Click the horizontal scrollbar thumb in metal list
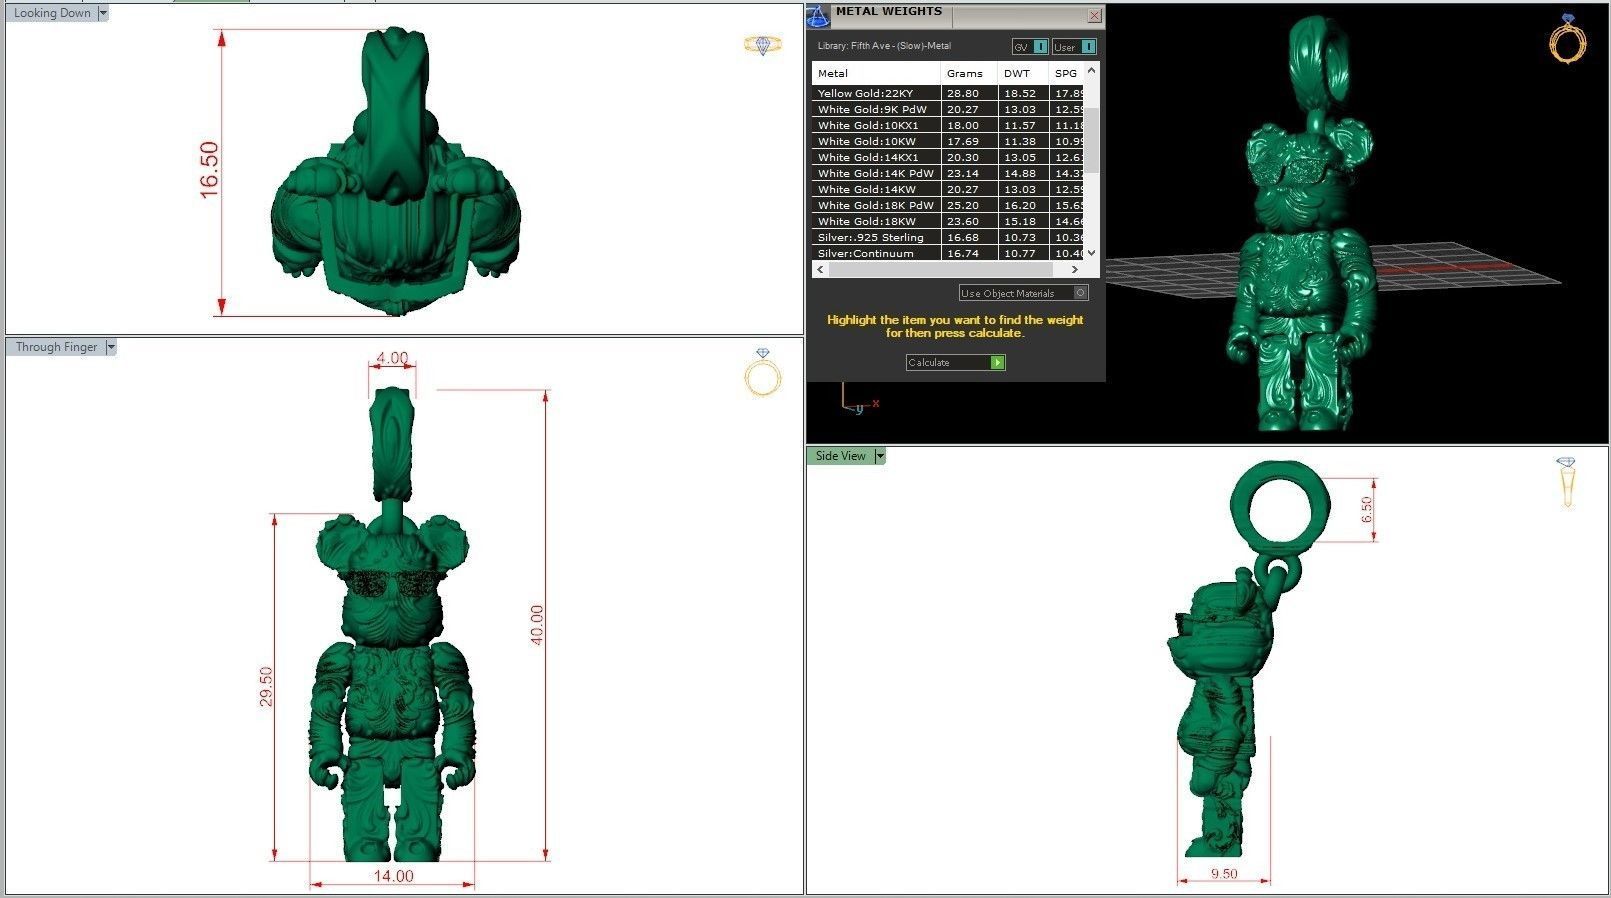Viewport: 1611px width, 898px height. (940, 269)
